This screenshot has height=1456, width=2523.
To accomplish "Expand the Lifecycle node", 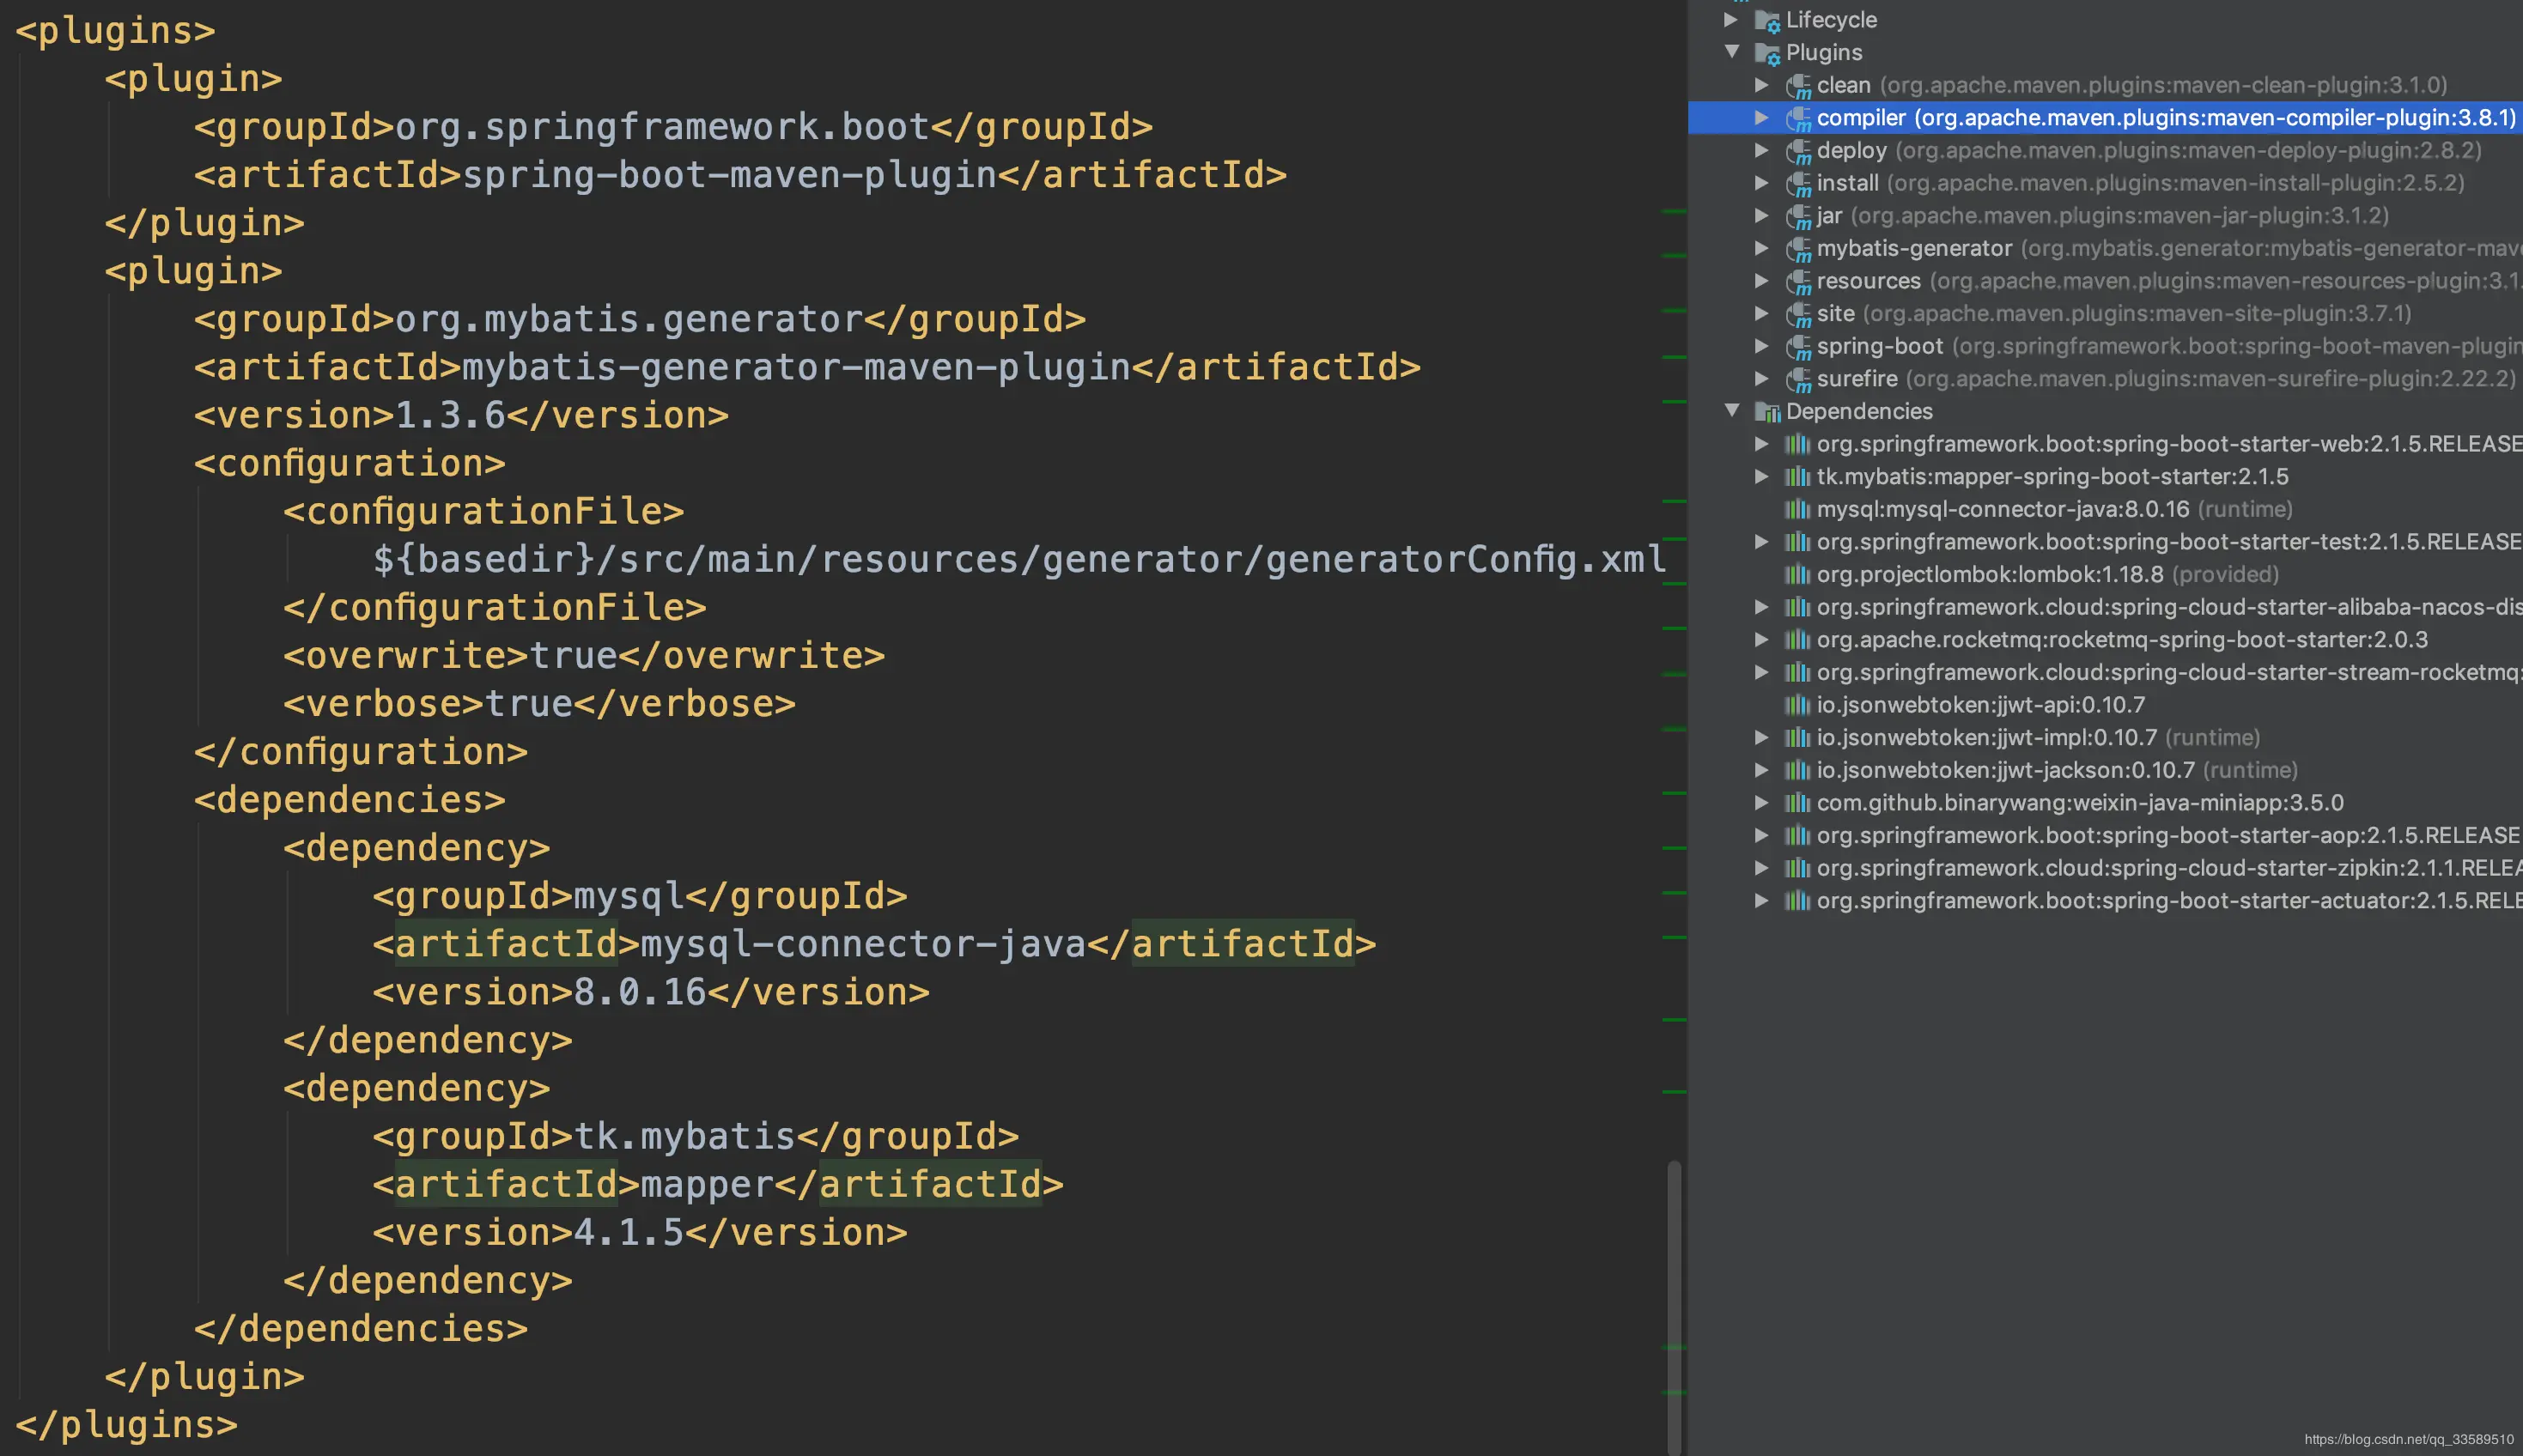I will [x=1731, y=20].
